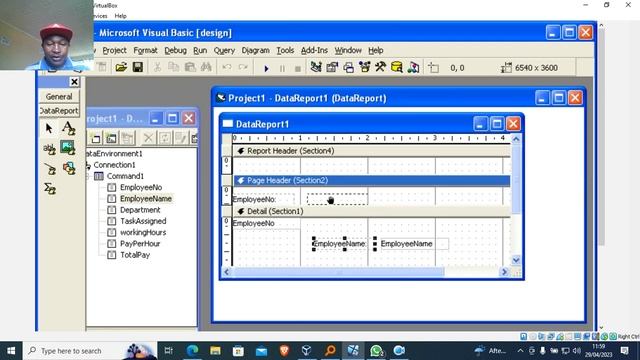640x360 pixels.
Task: Open the Format menu
Action: pos(145,50)
